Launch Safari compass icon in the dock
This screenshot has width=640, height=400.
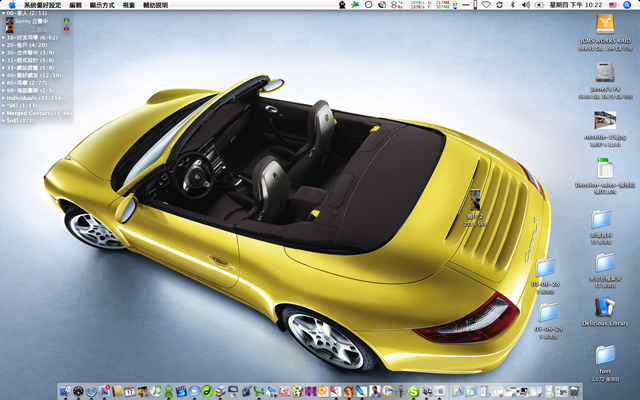coord(91,391)
